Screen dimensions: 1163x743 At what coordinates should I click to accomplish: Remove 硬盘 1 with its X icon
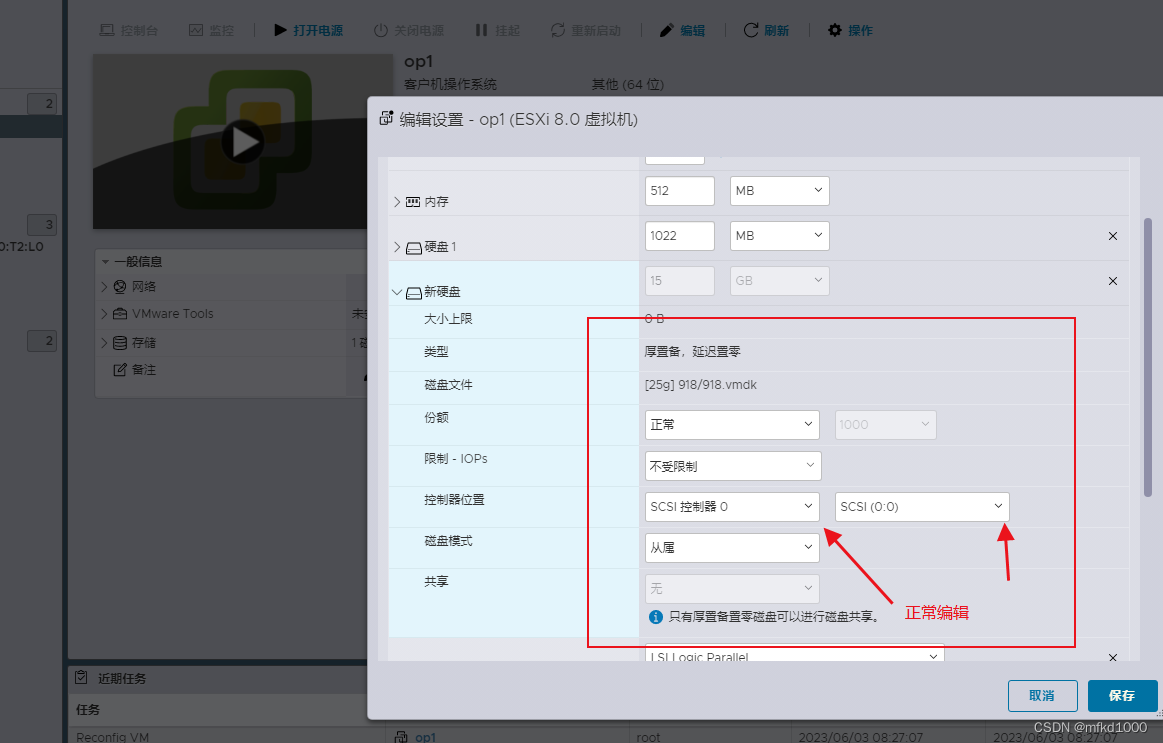1113,236
